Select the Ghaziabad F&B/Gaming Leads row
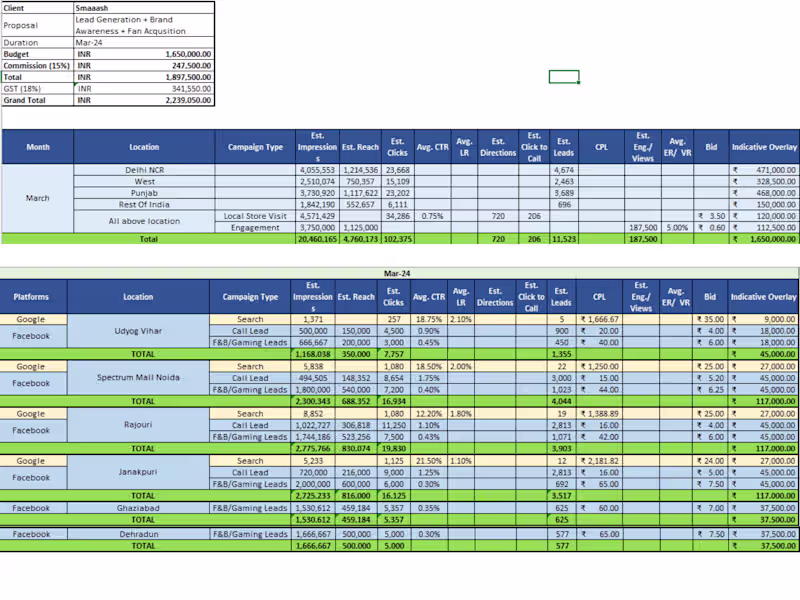 (x=249, y=508)
